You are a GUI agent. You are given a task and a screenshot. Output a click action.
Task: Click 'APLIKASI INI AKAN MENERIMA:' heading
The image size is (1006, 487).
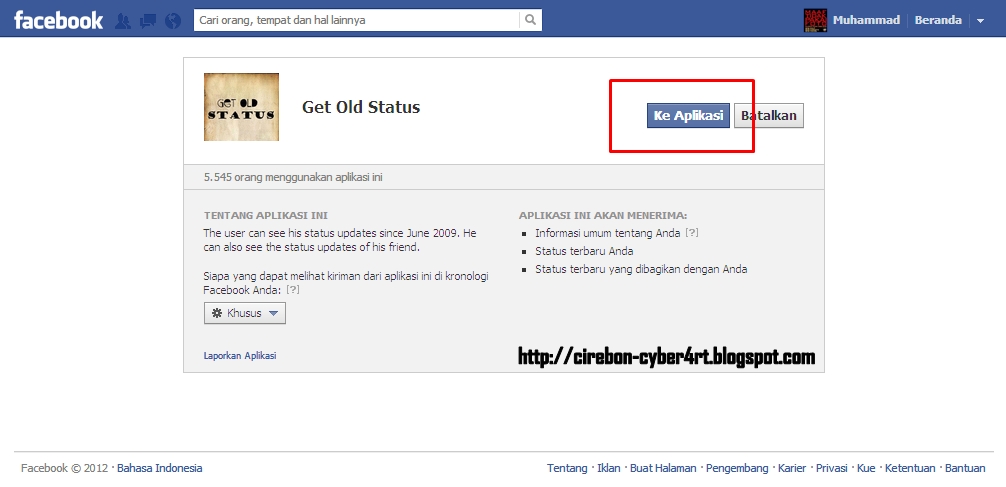tap(603, 216)
